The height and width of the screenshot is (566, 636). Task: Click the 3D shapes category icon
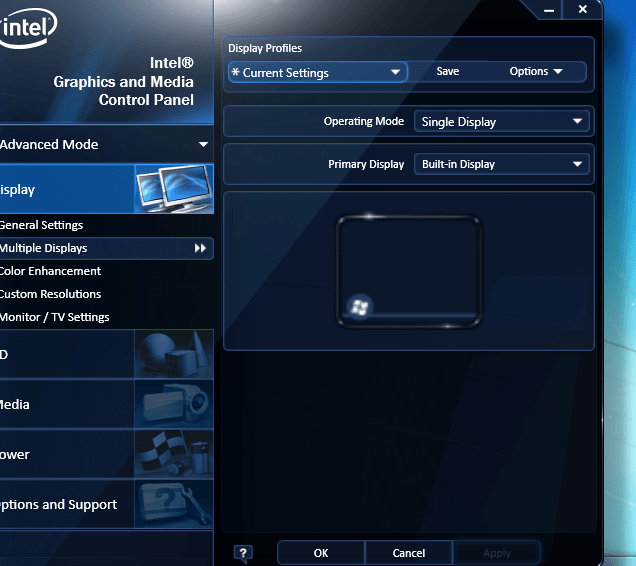[174, 354]
